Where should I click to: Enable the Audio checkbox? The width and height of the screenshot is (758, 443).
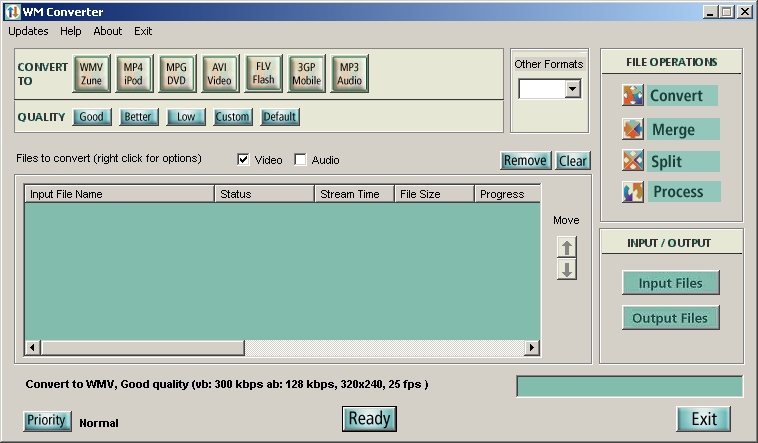pos(300,159)
